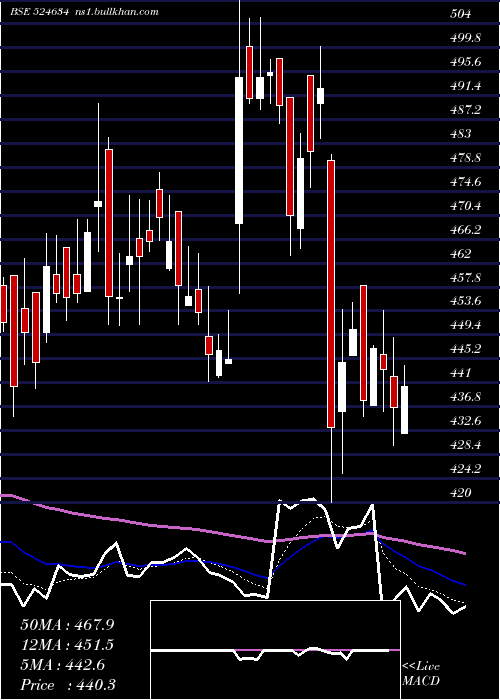Click the last white candle on the right
This screenshot has width=500, height=700.
[x=404, y=410]
